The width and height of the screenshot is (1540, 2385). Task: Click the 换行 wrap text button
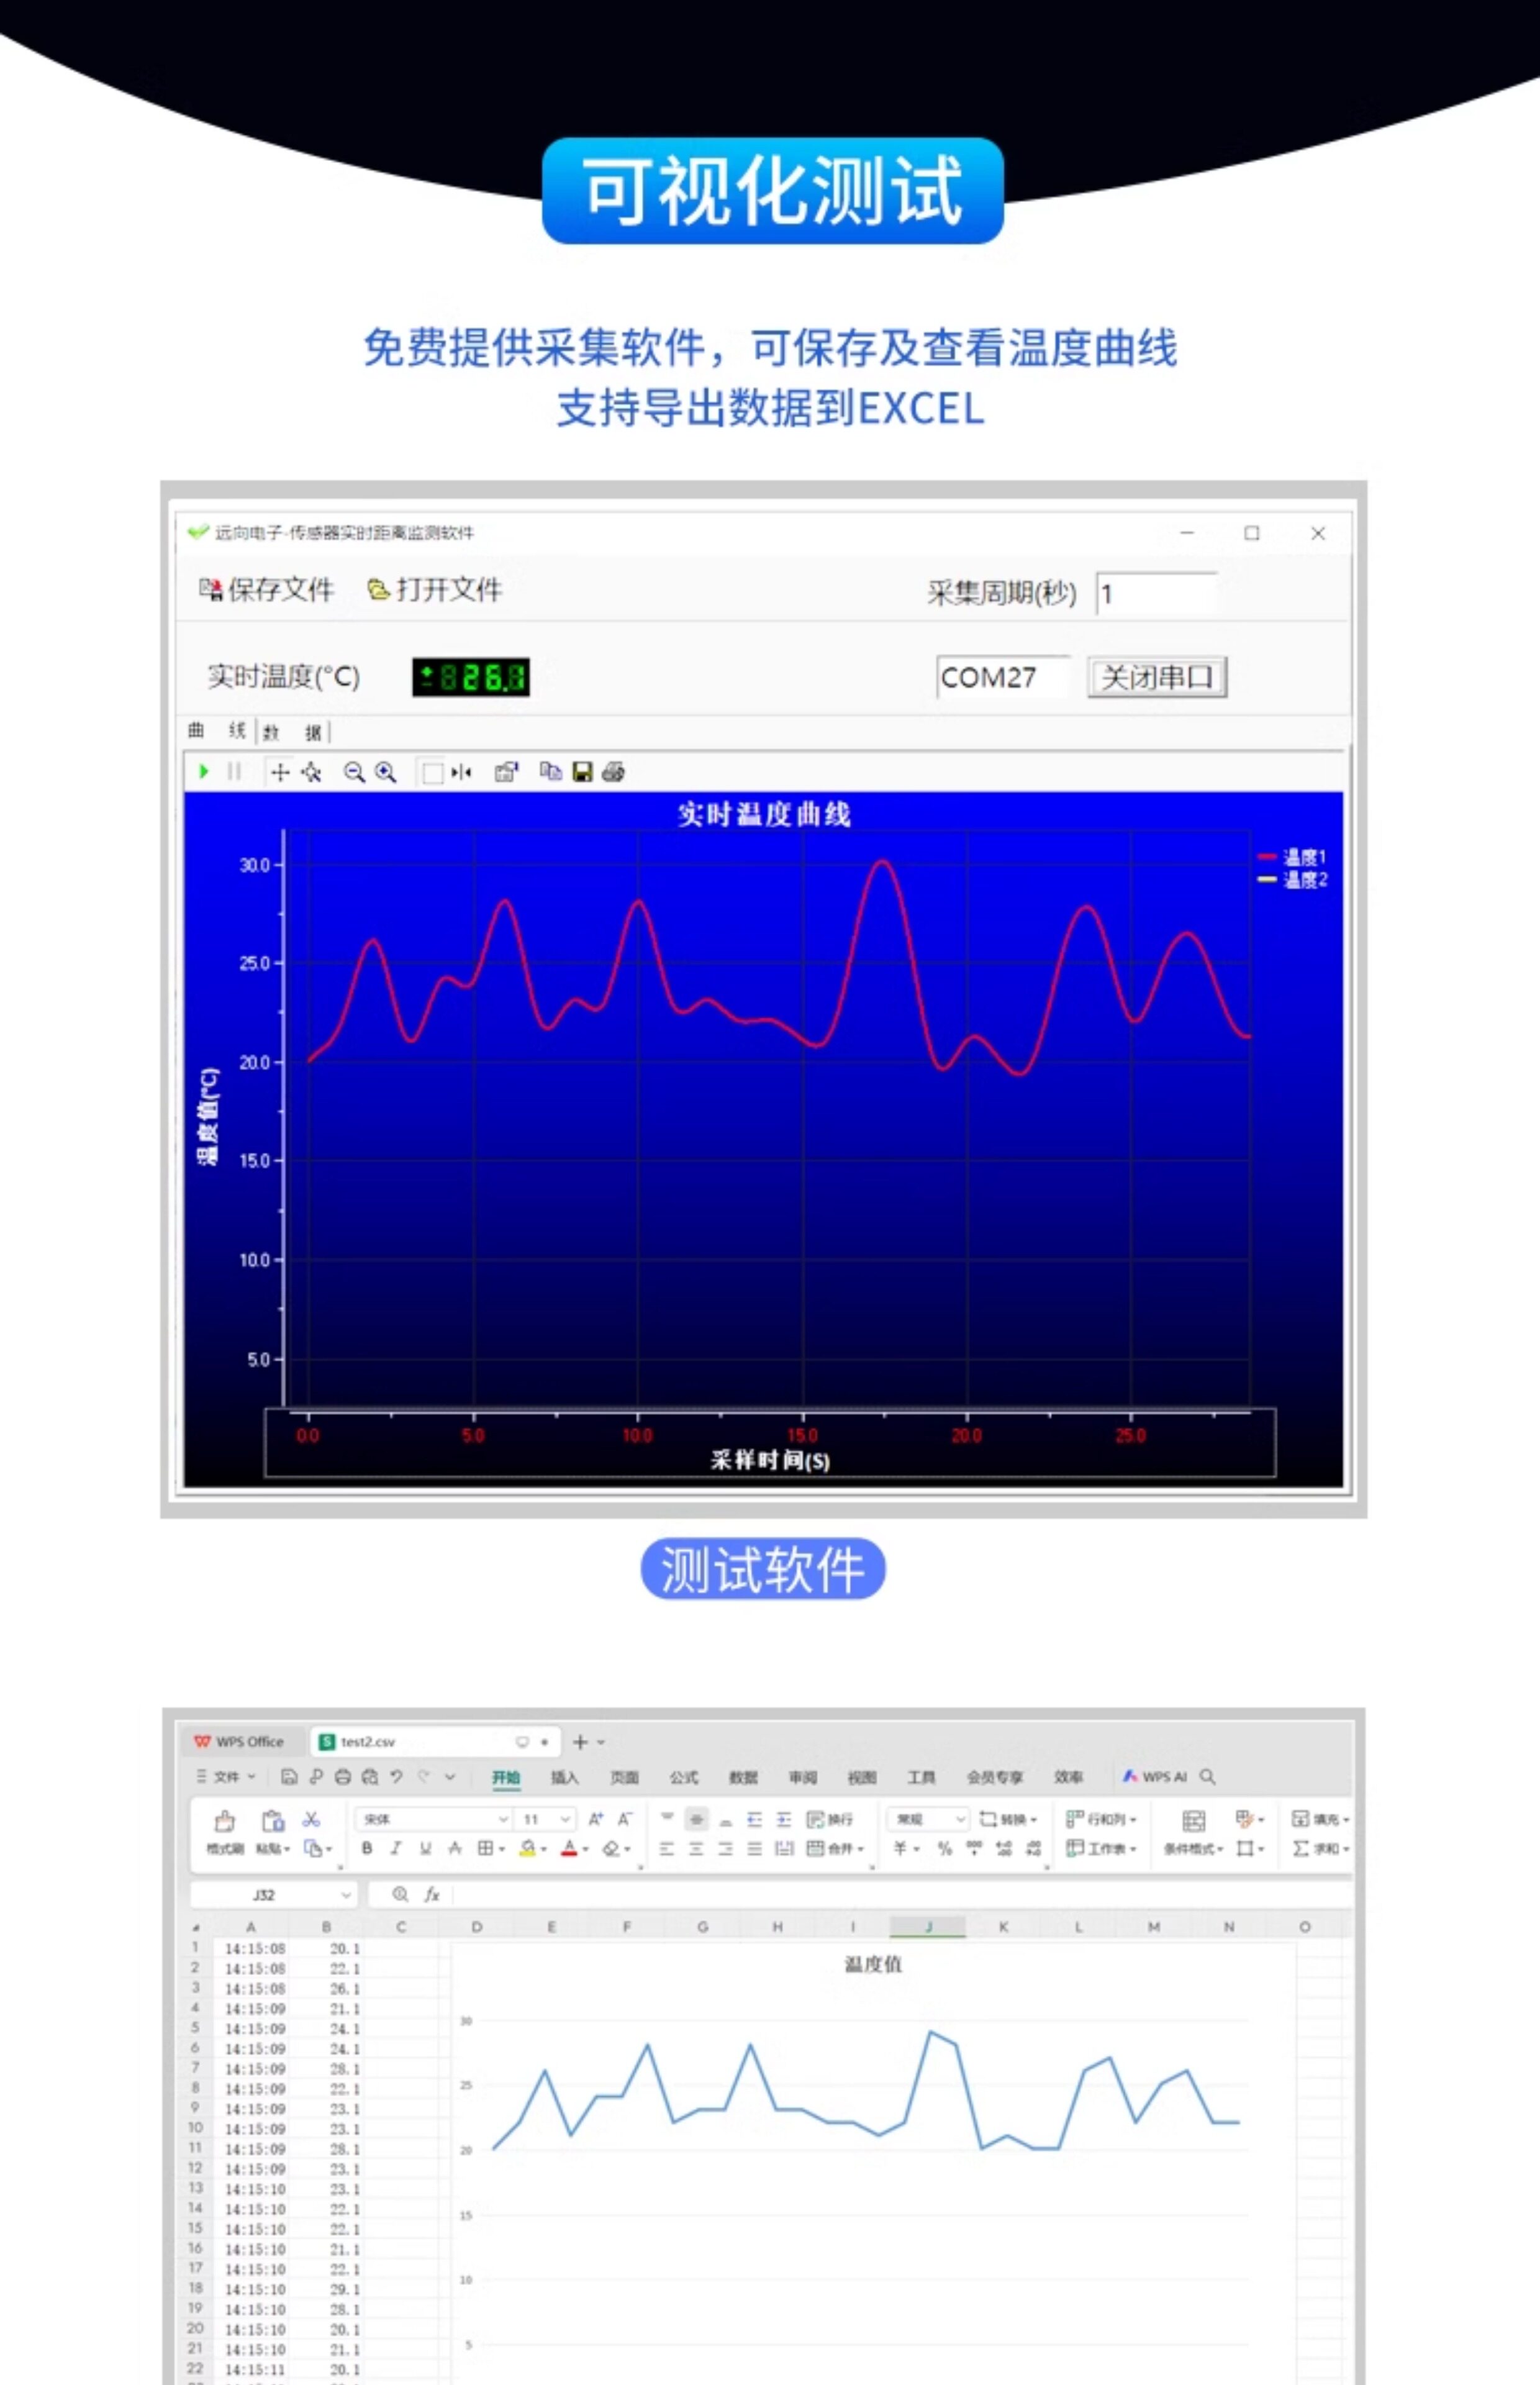[x=830, y=1819]
